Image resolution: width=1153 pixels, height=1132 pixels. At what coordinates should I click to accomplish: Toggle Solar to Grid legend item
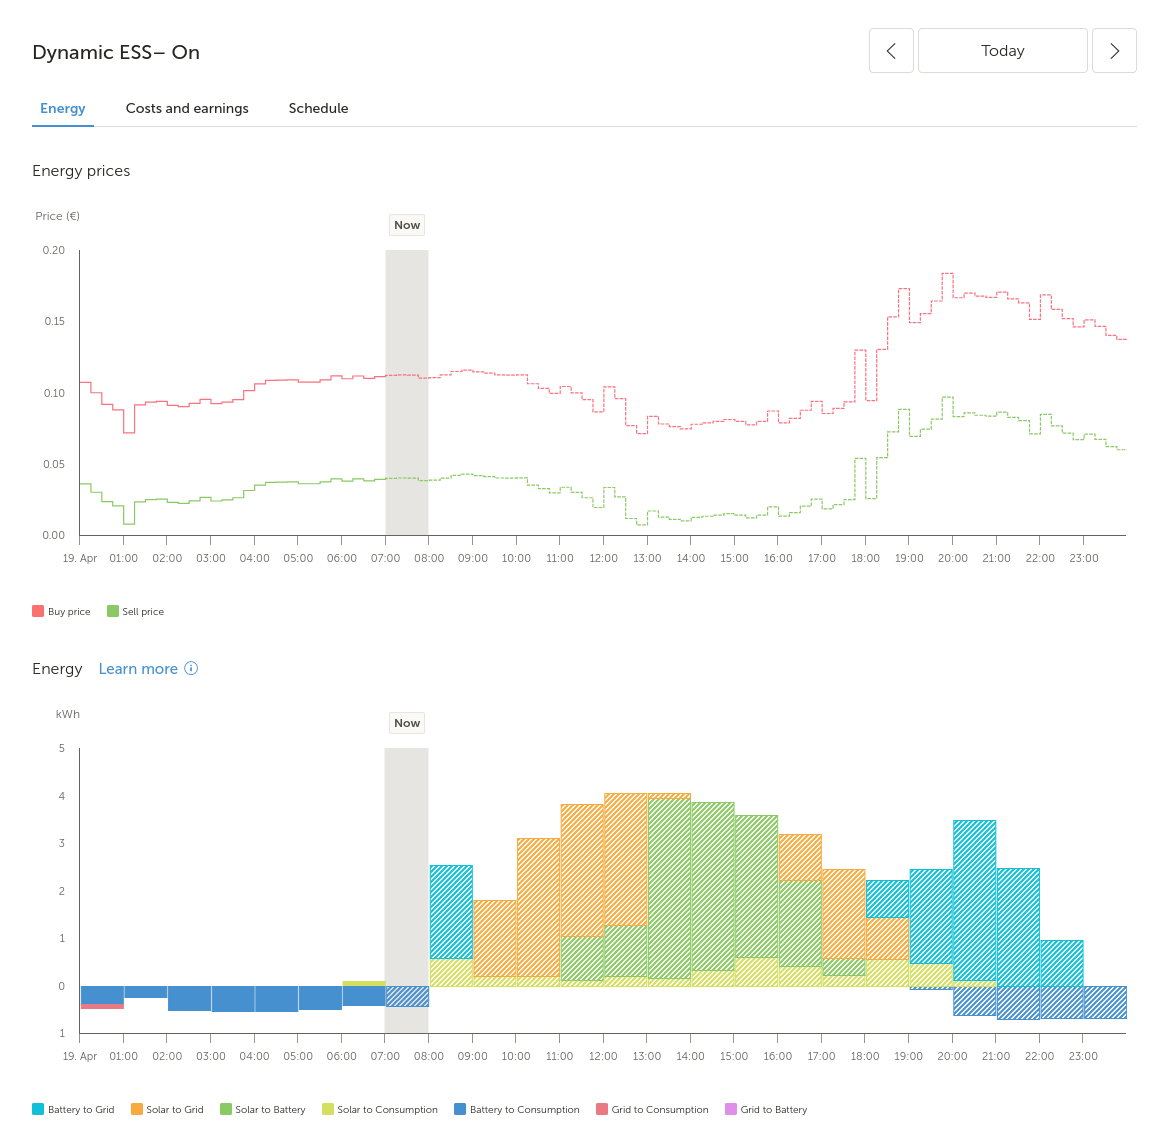167,1110
